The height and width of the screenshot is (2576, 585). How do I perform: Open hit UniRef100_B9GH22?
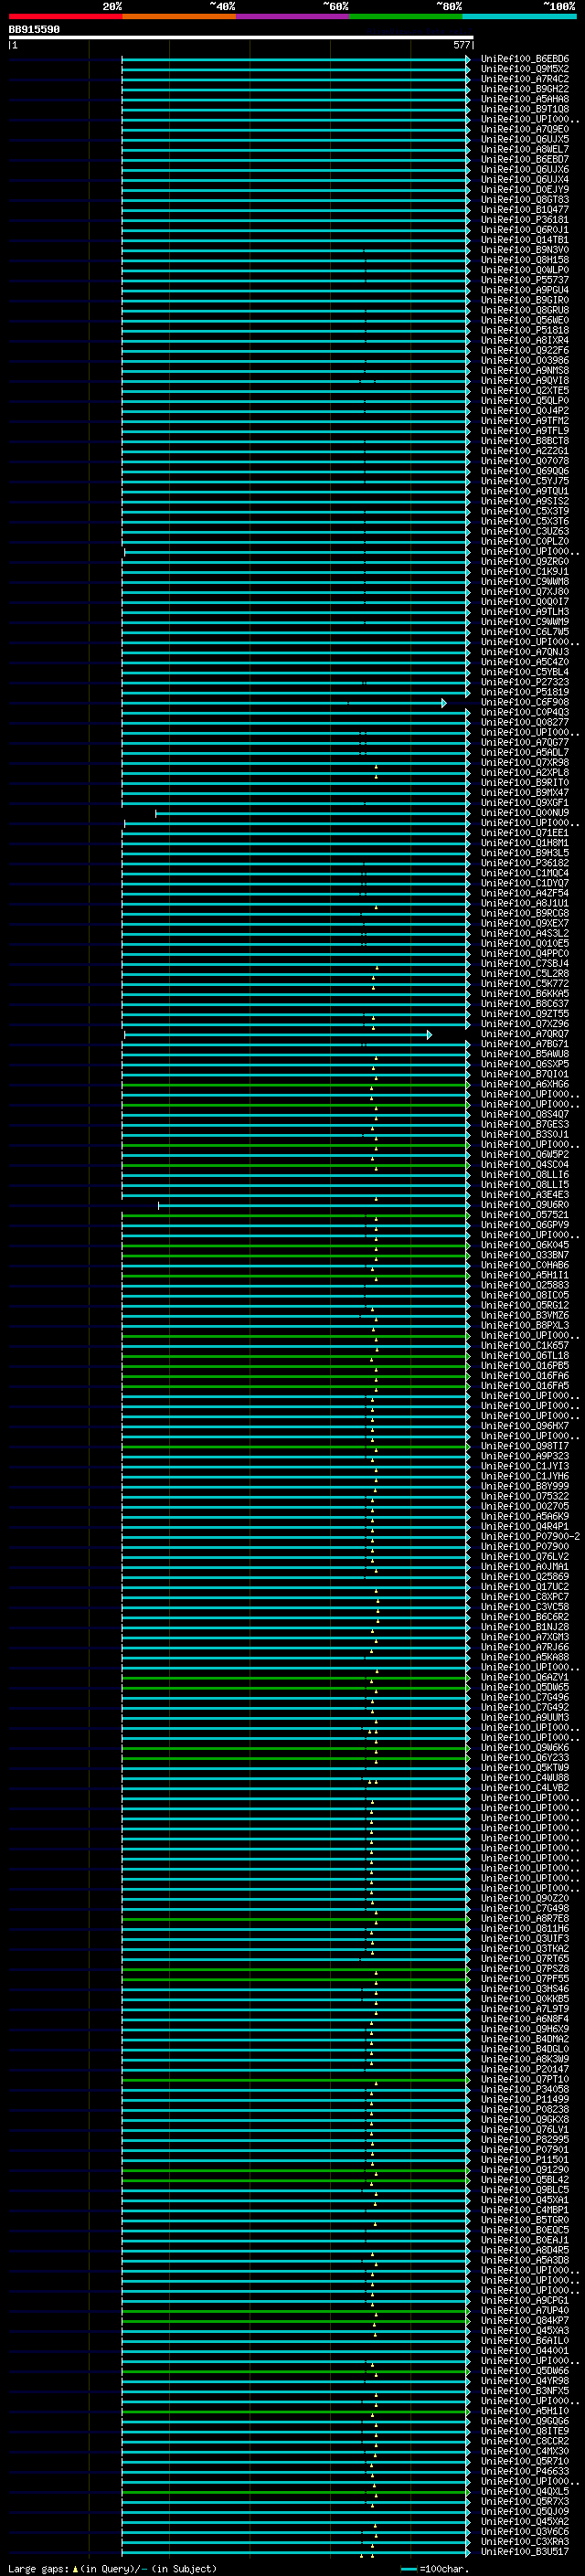tap(525, 89)
